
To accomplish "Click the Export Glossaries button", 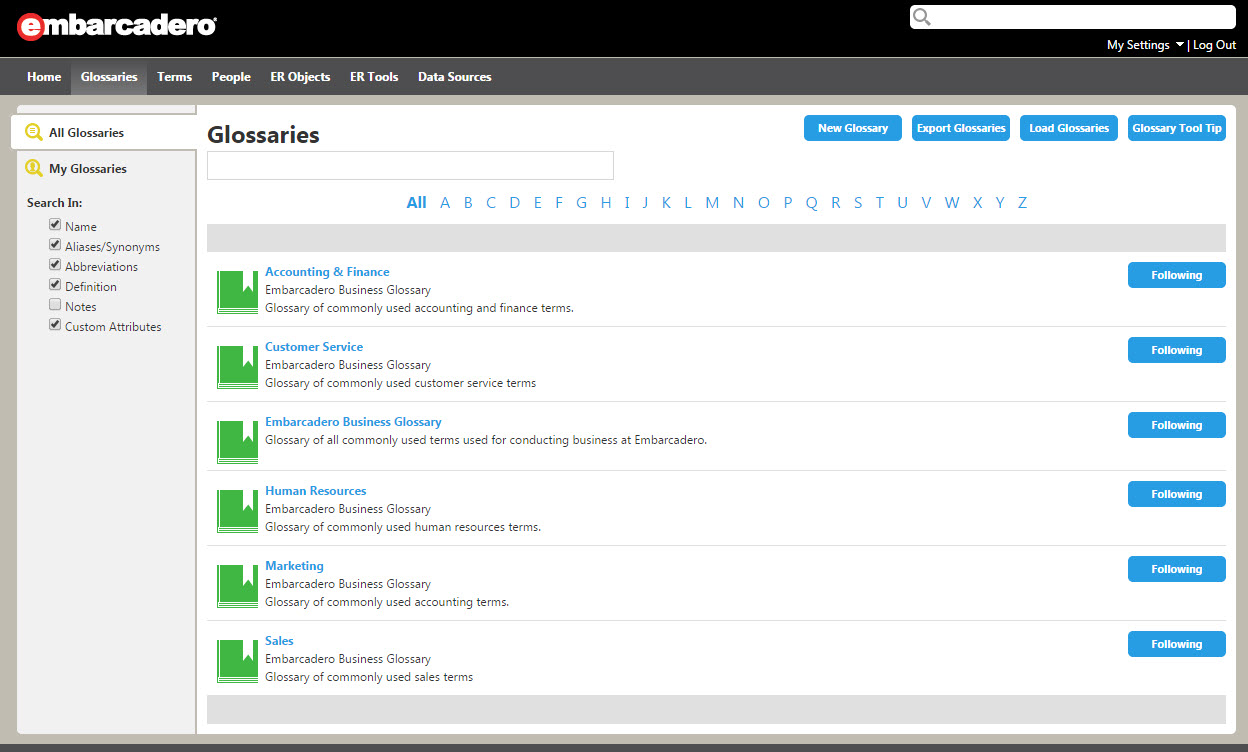I will 961,128.
